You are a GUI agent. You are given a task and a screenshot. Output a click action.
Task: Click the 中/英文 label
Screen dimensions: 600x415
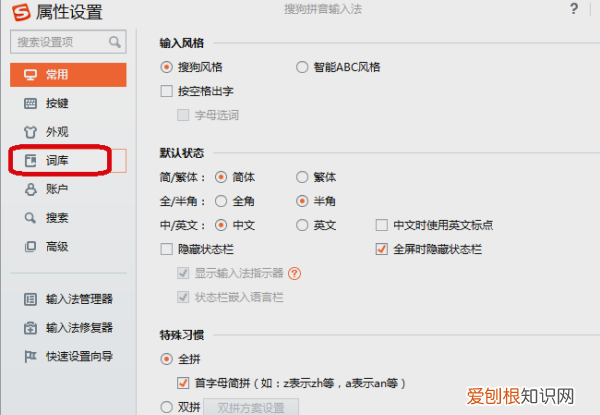pyautogui.click(x=182, y=225)
